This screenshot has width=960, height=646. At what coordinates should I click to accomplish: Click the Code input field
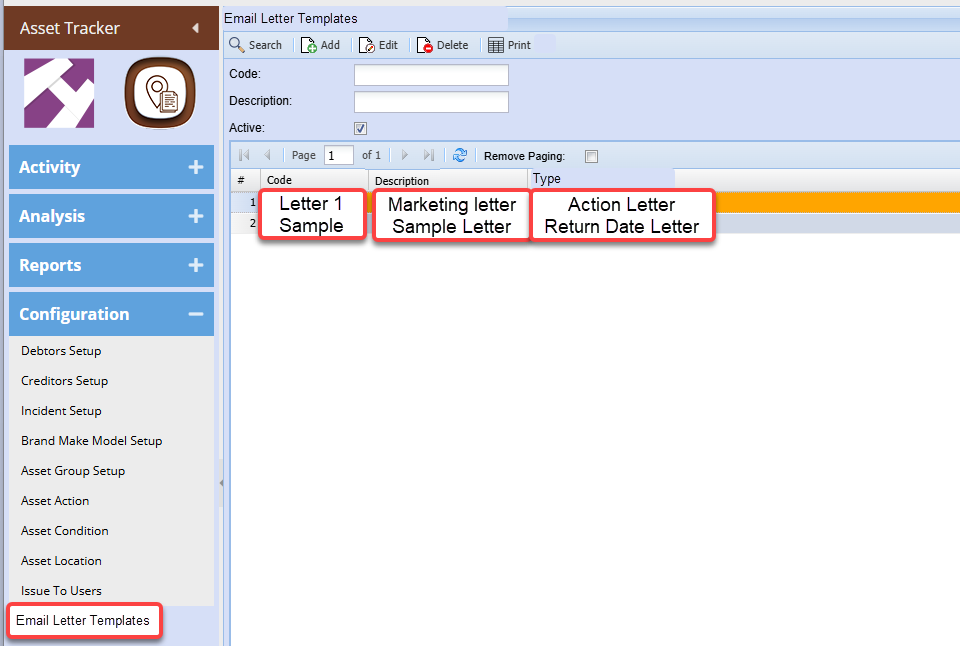point(431,75)
